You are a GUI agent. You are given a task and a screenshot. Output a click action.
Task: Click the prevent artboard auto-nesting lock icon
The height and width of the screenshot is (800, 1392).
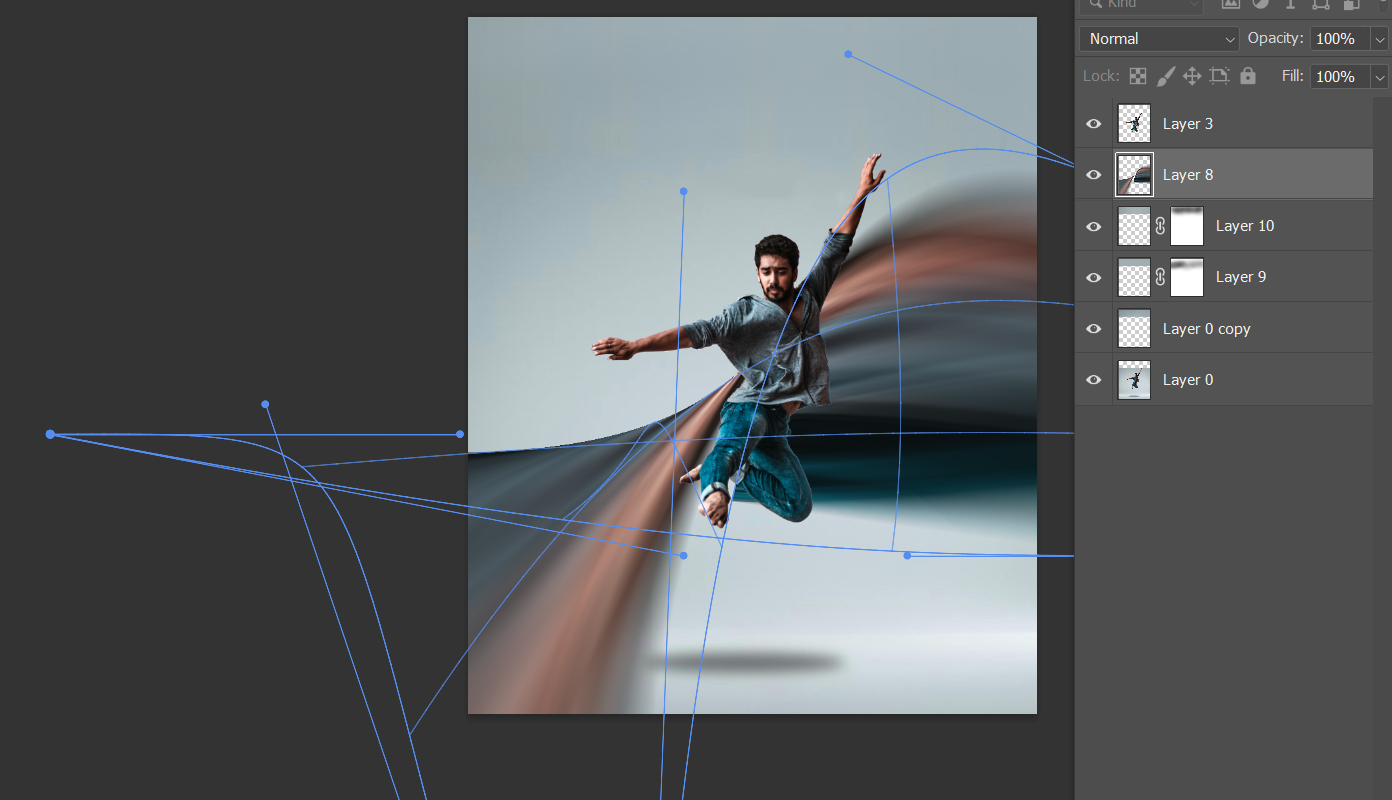1219,76
